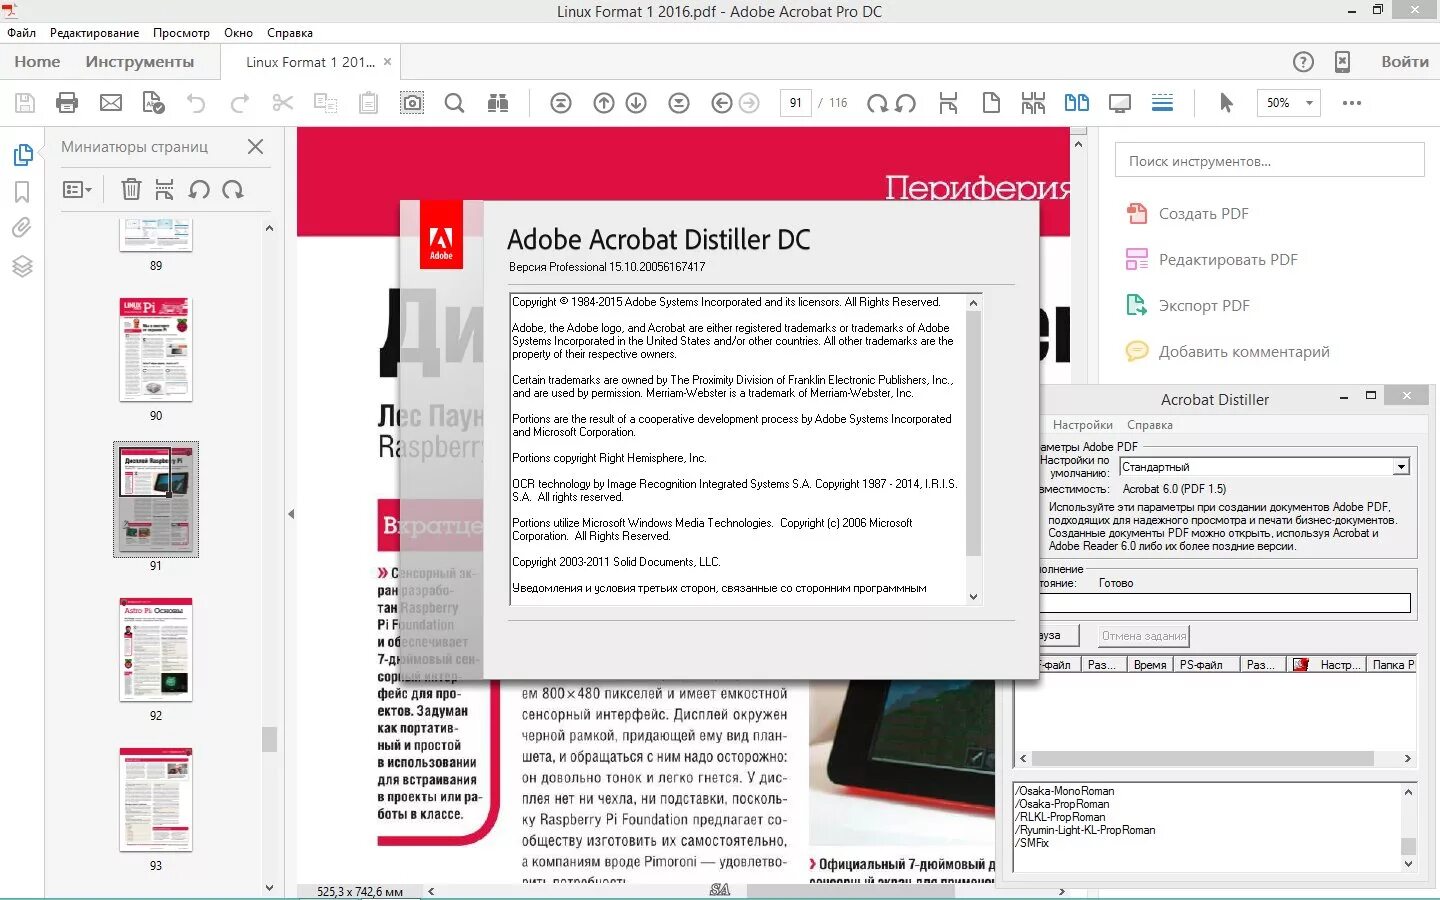Open Bookmarks sidebar icon
The width and height of the screenshot is (1440, 900).
22,192
